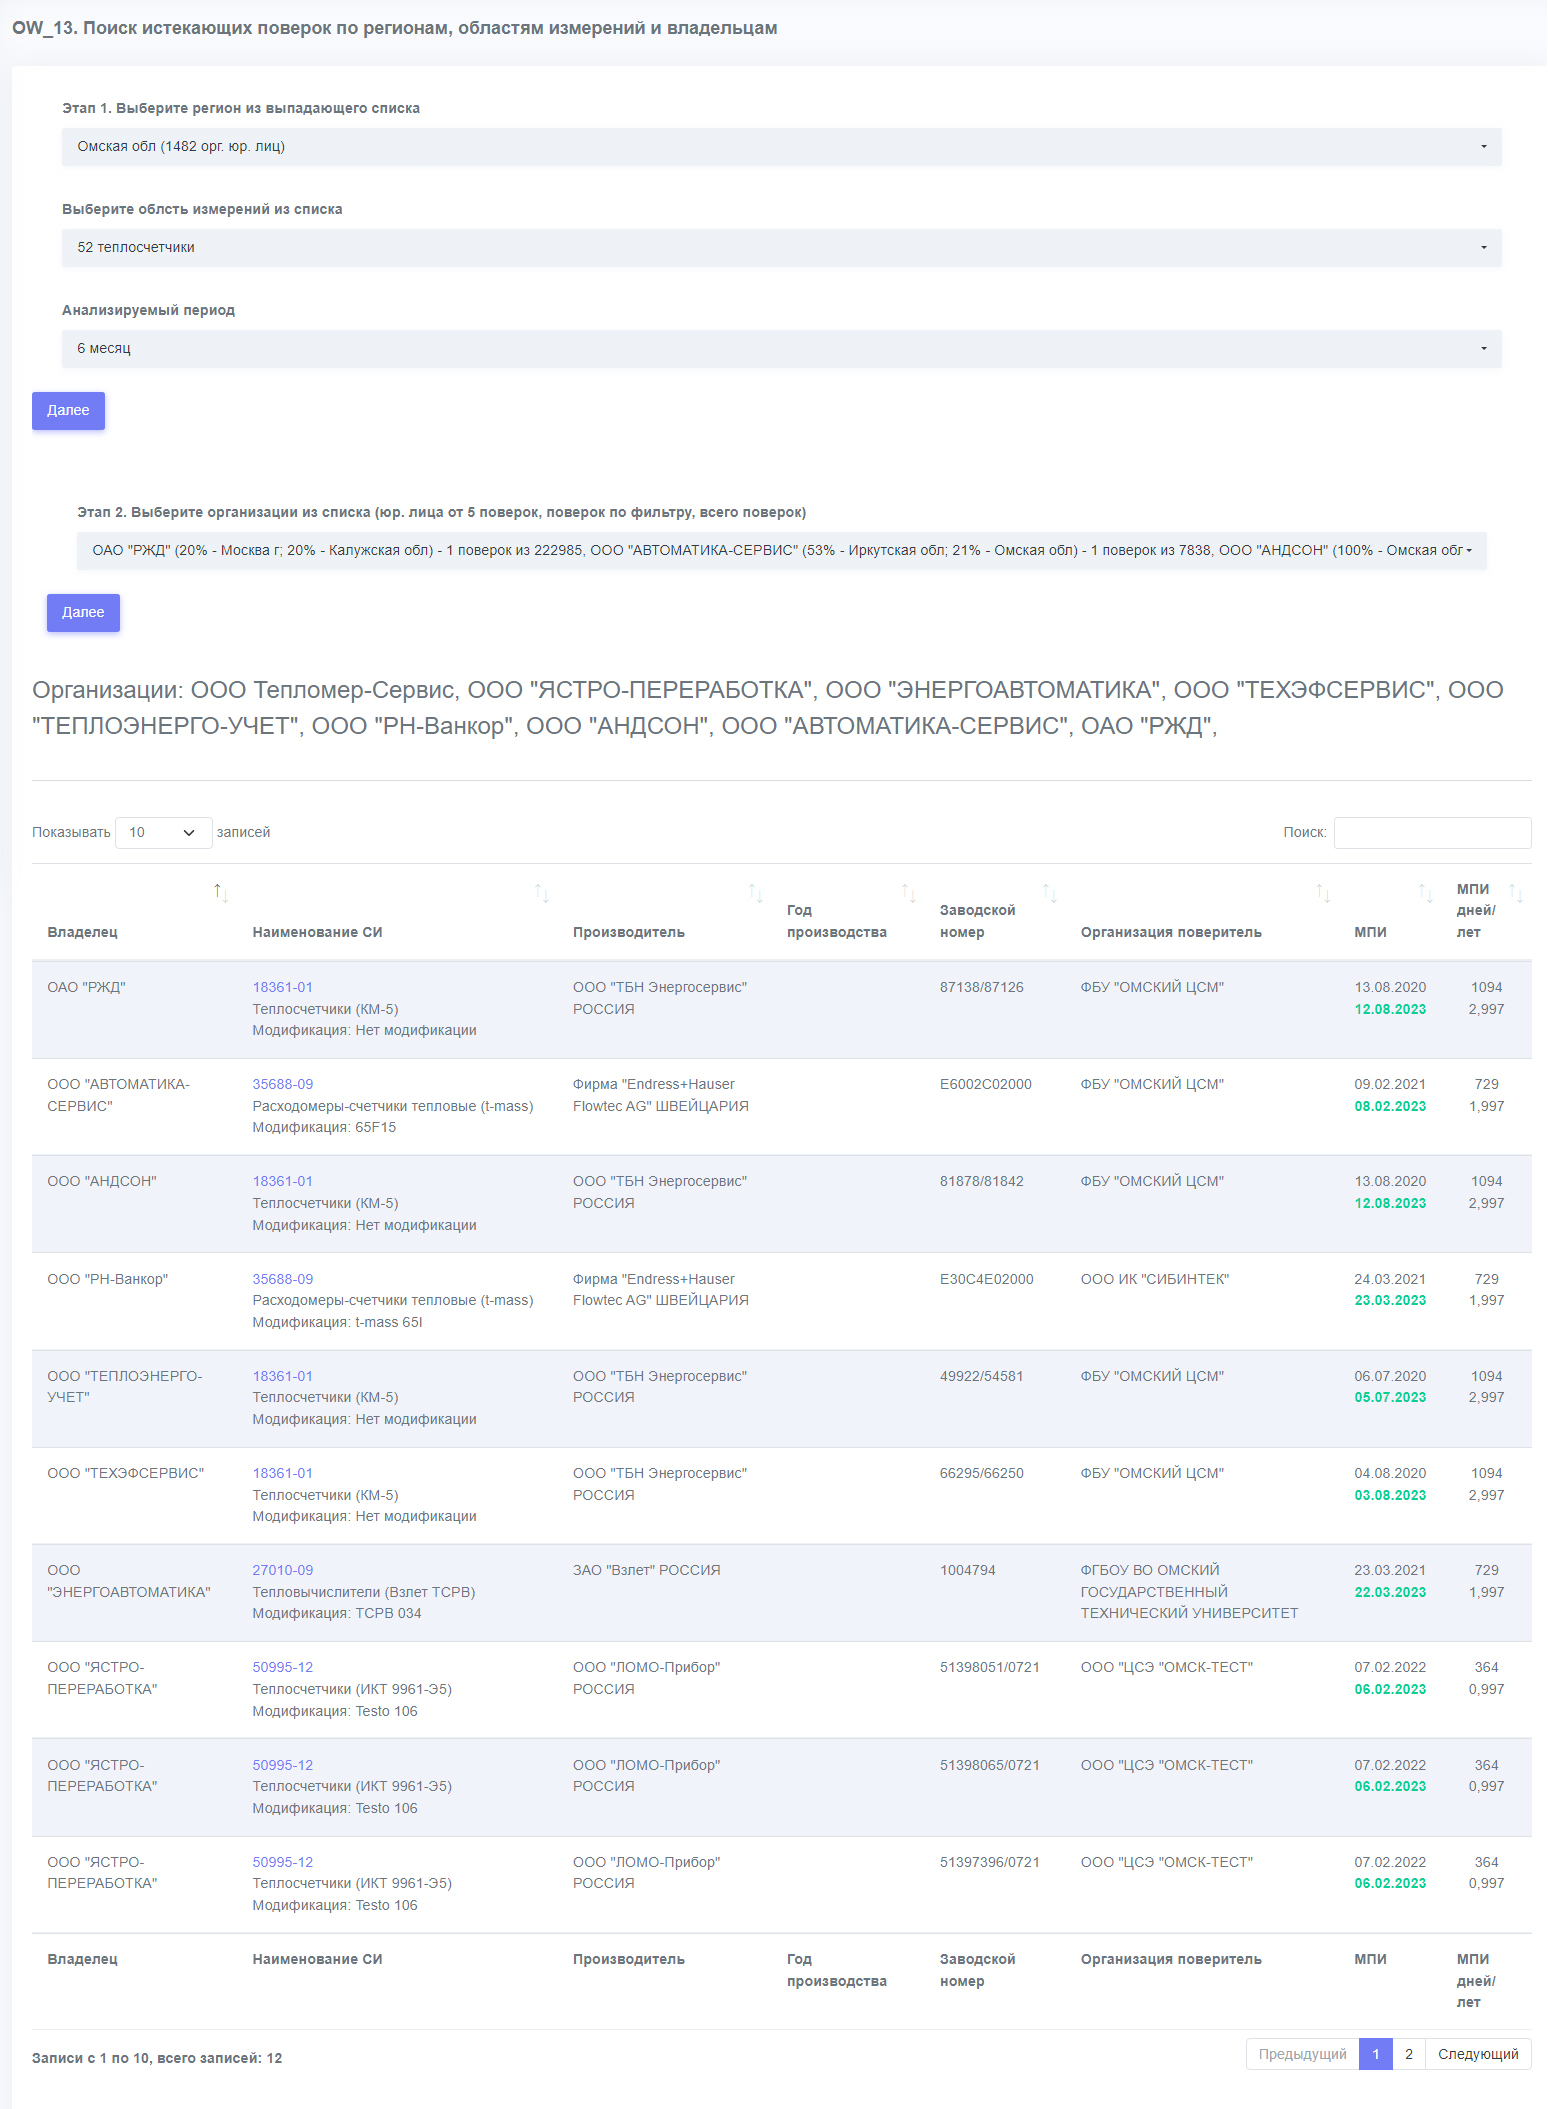Viewport: 1548px width, 2109px height.
Task: Click expiry date 23.03.2023
Action: (x=1390, y=1301)
